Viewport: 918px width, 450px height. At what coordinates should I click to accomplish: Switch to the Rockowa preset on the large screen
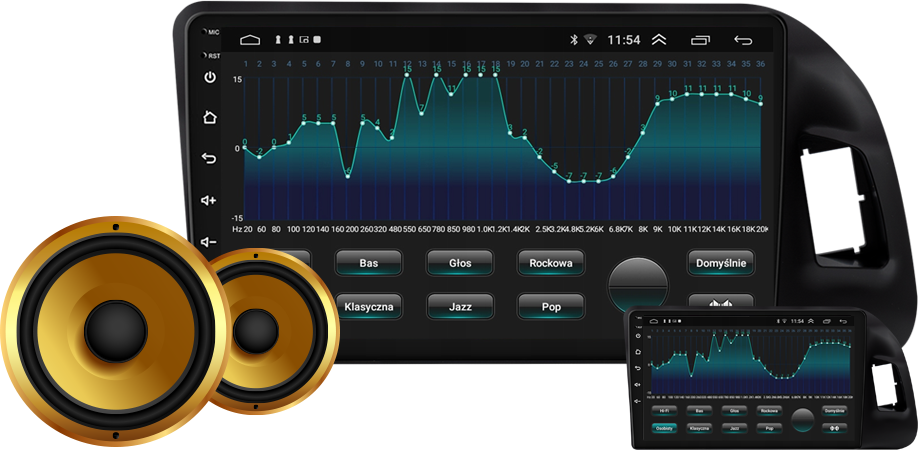551,263
